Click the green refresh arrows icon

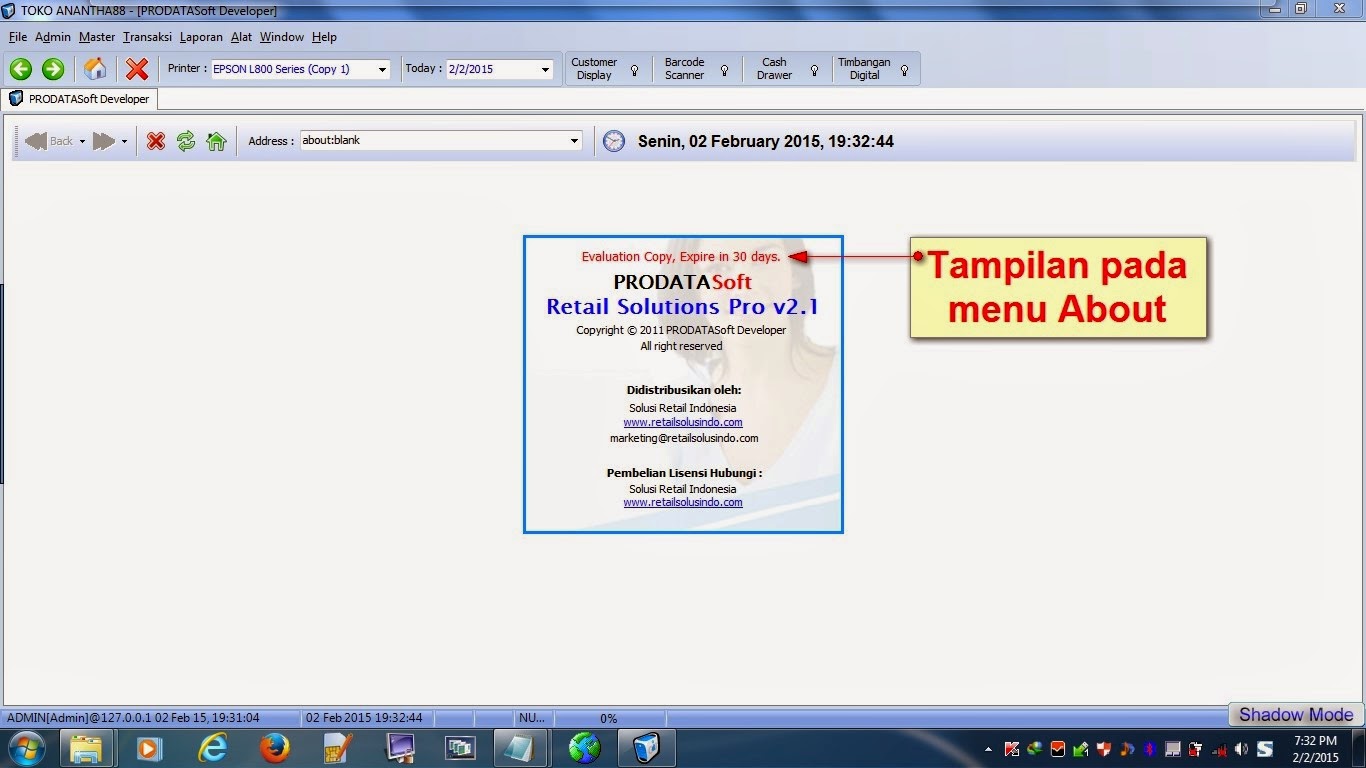[x=186, y=141]
